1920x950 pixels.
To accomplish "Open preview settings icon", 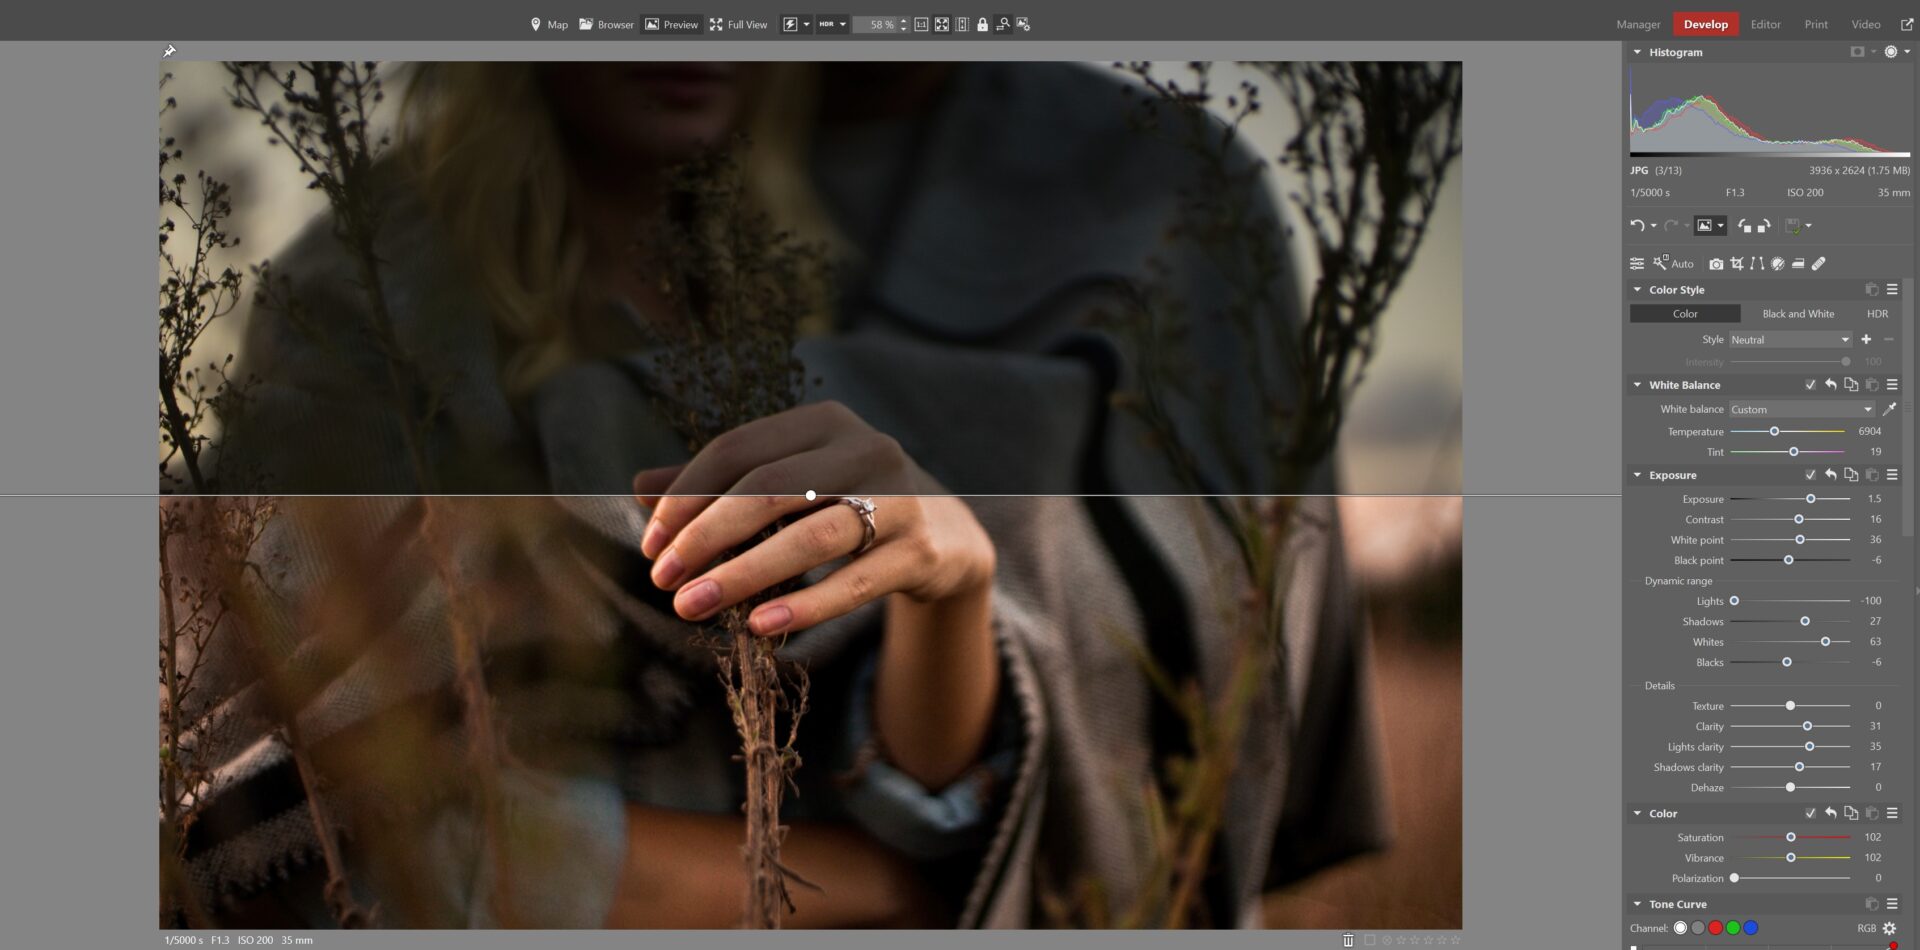I will 1023,24.
